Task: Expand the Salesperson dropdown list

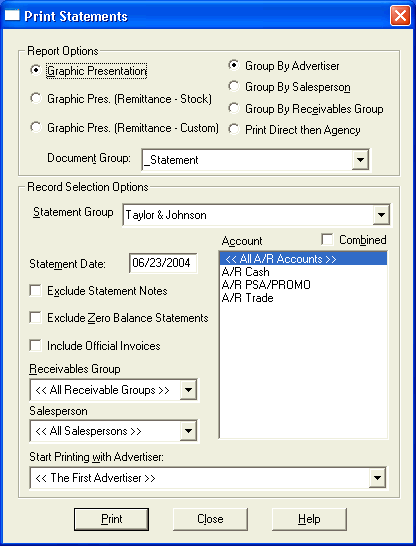Action: click(x=188, y=431)
